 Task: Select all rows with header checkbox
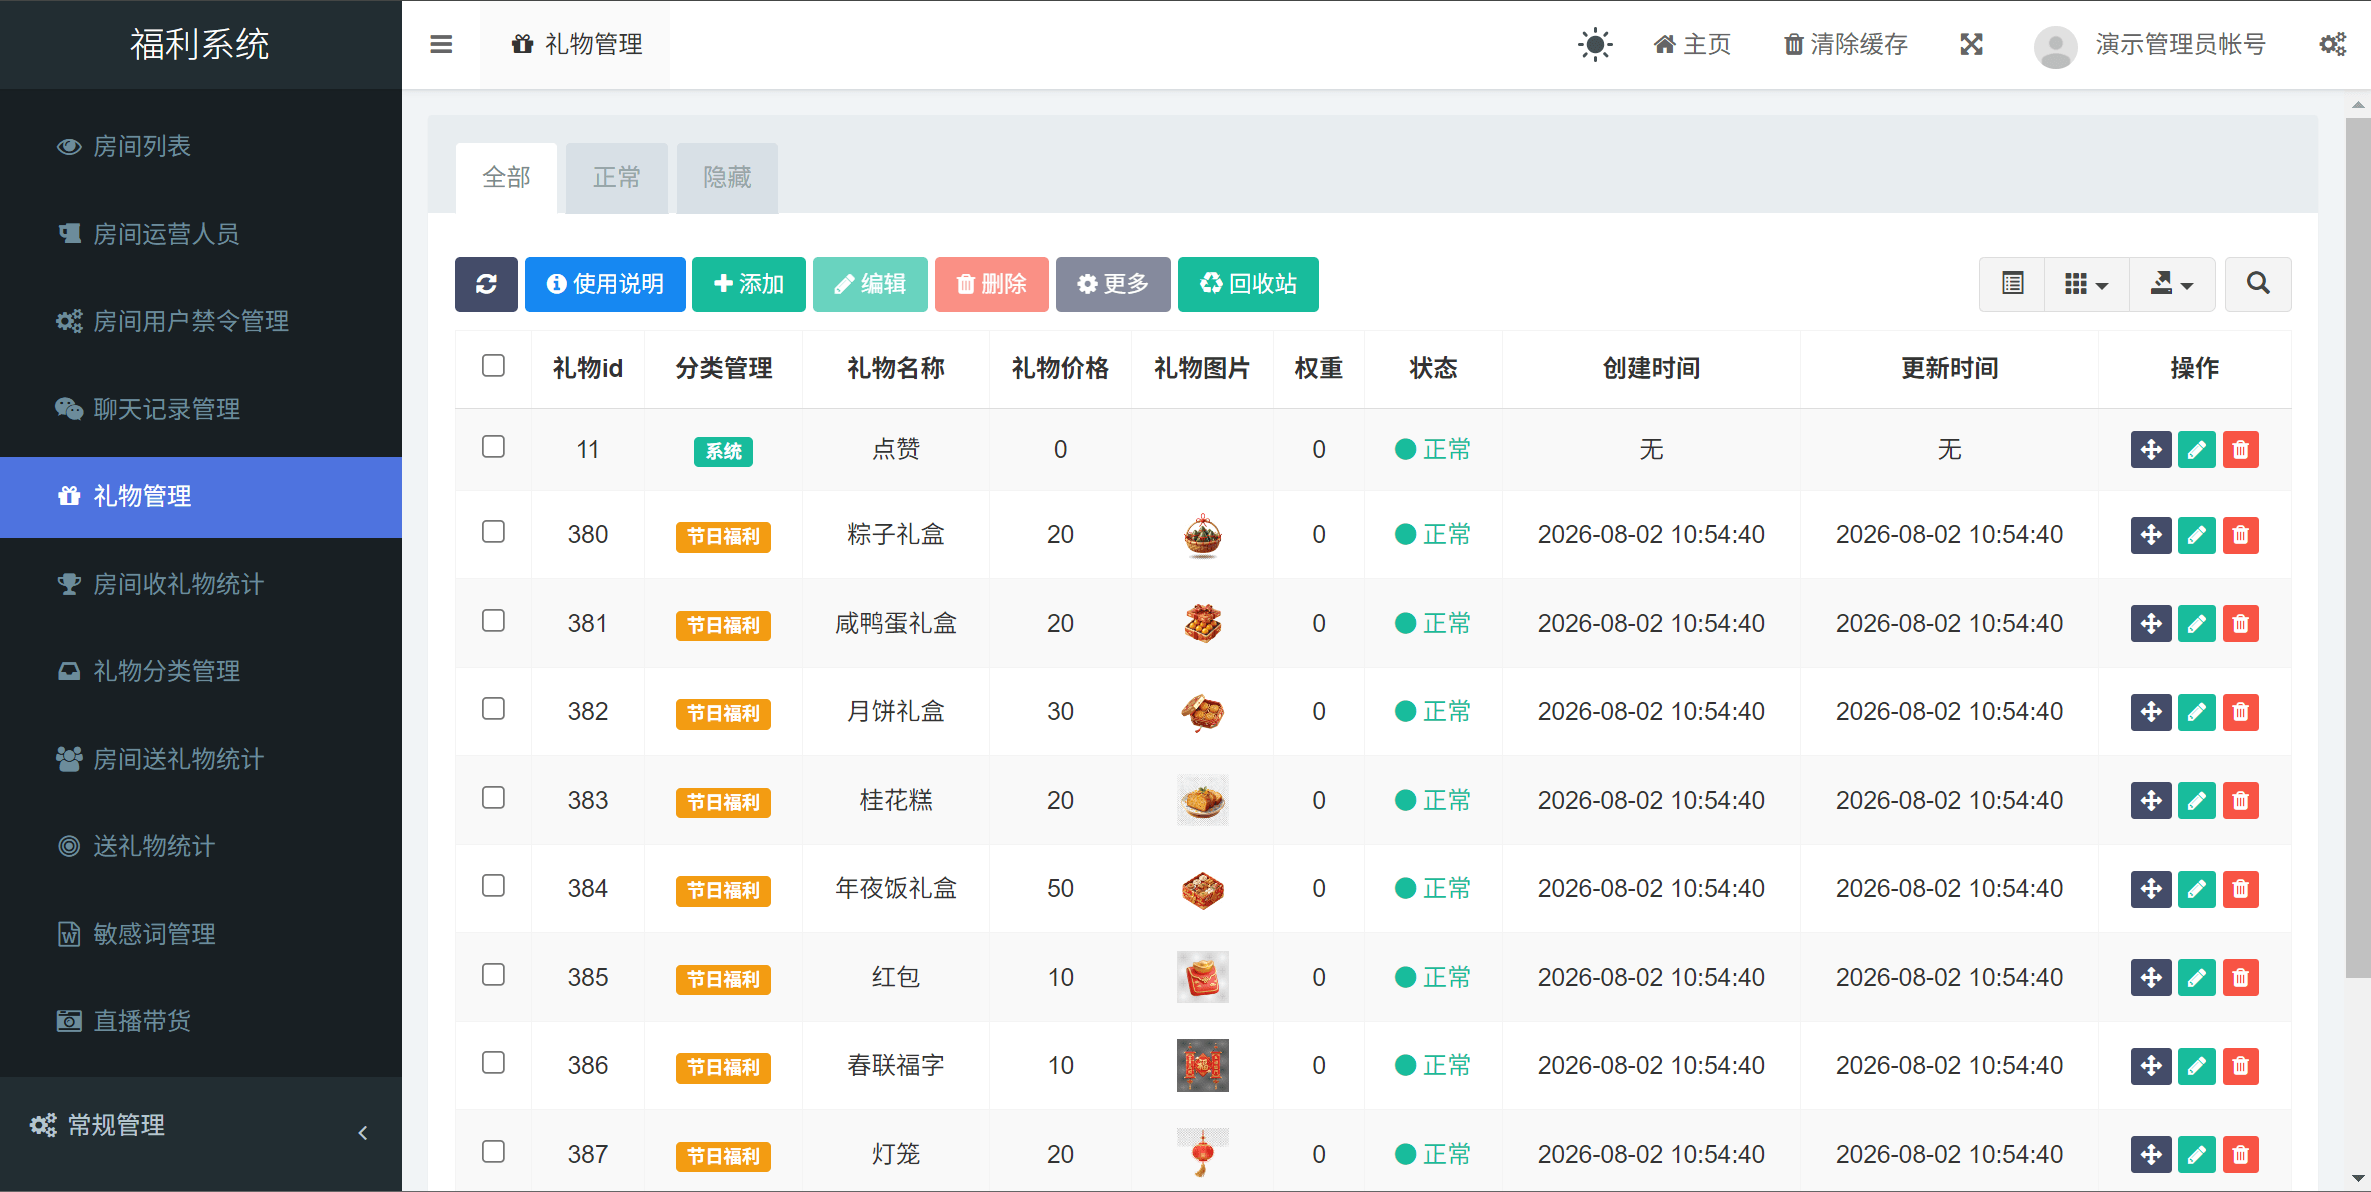coord(493,366)
